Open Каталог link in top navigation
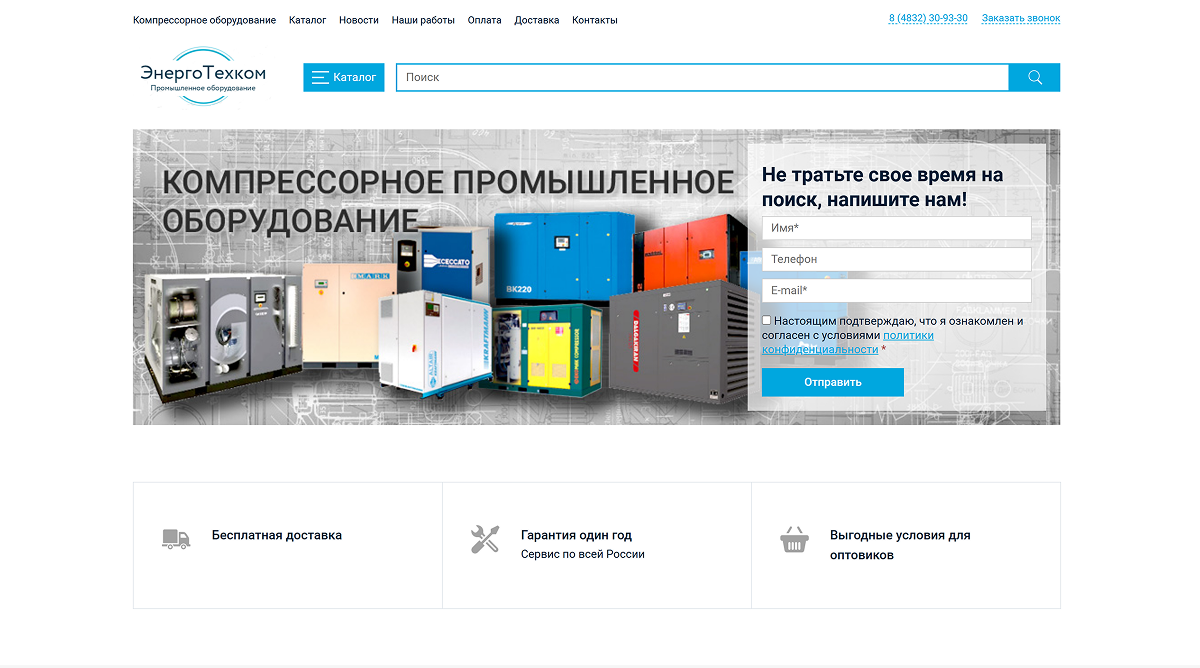1200x668 pixels. 307,20
